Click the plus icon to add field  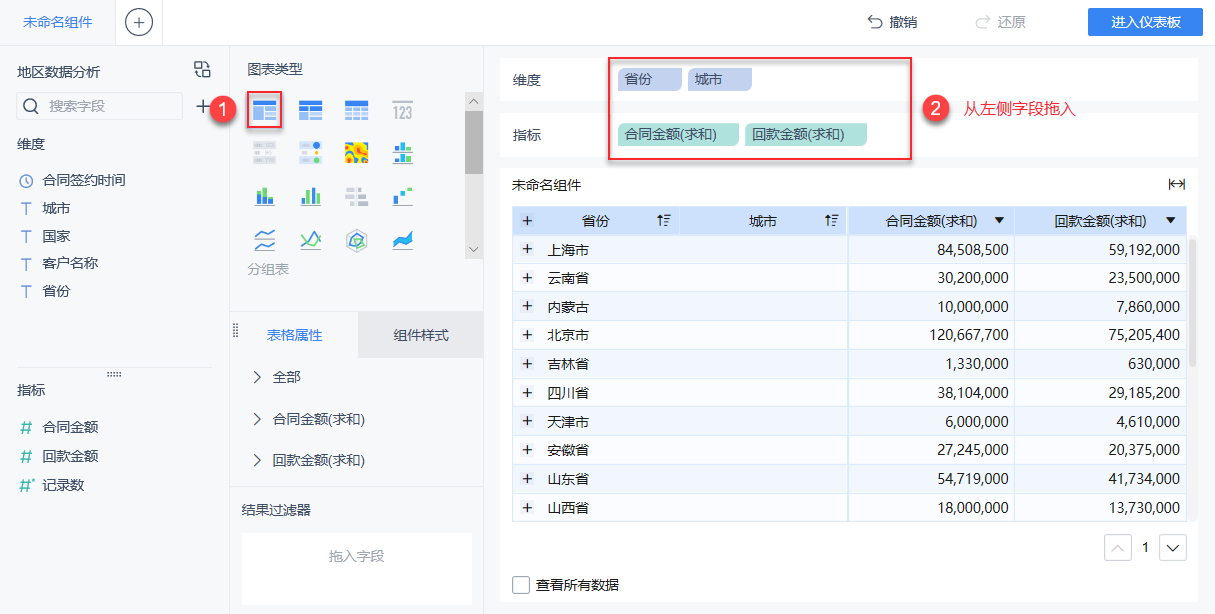coord(203,106)
